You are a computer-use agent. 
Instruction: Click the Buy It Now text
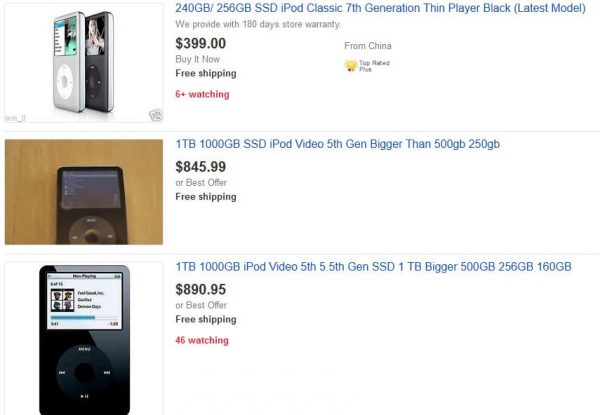coord(197,59)
